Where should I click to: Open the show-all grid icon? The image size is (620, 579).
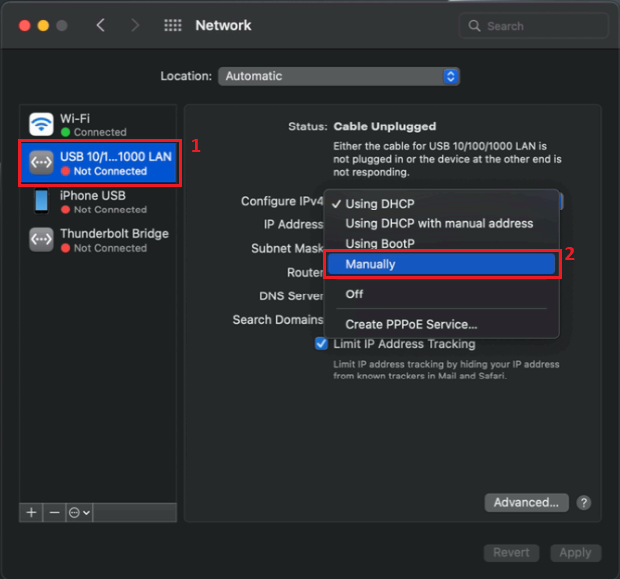coord(172,25)
